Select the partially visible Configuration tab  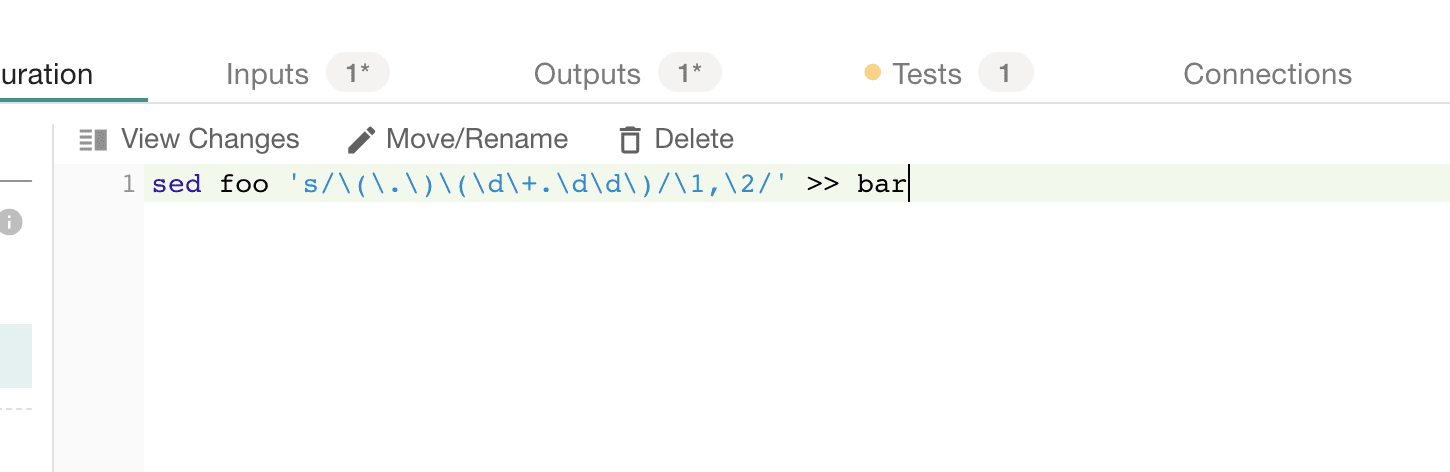pos(47,74)
